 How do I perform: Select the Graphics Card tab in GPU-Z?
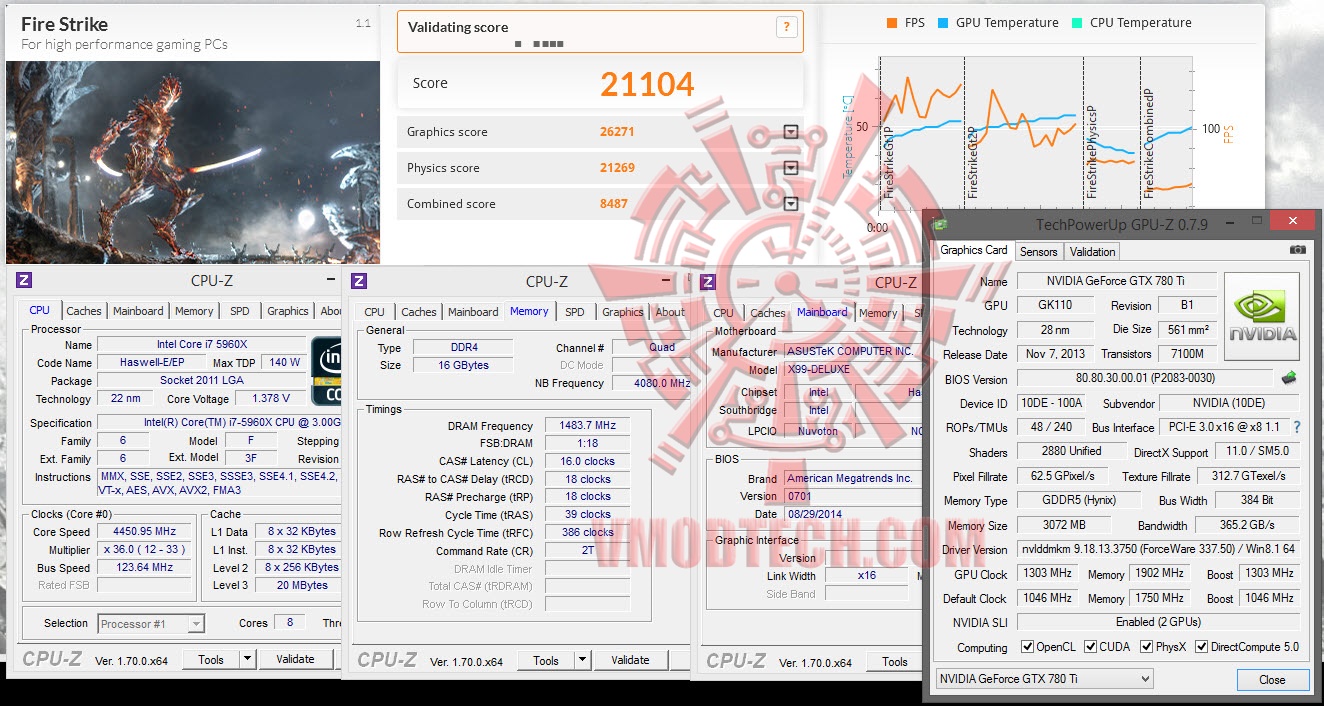pyautogui.click(x=974, y=250)
